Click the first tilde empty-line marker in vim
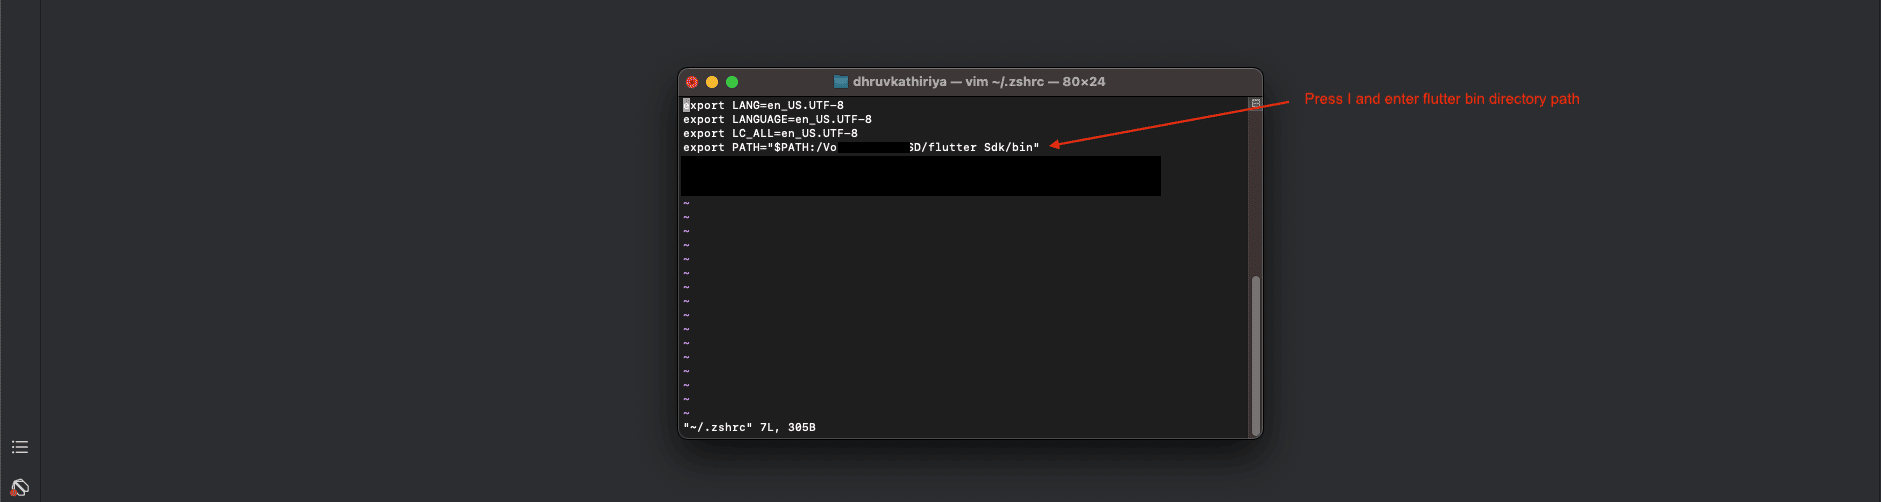1881x502 pixels. tap(686, 203)
